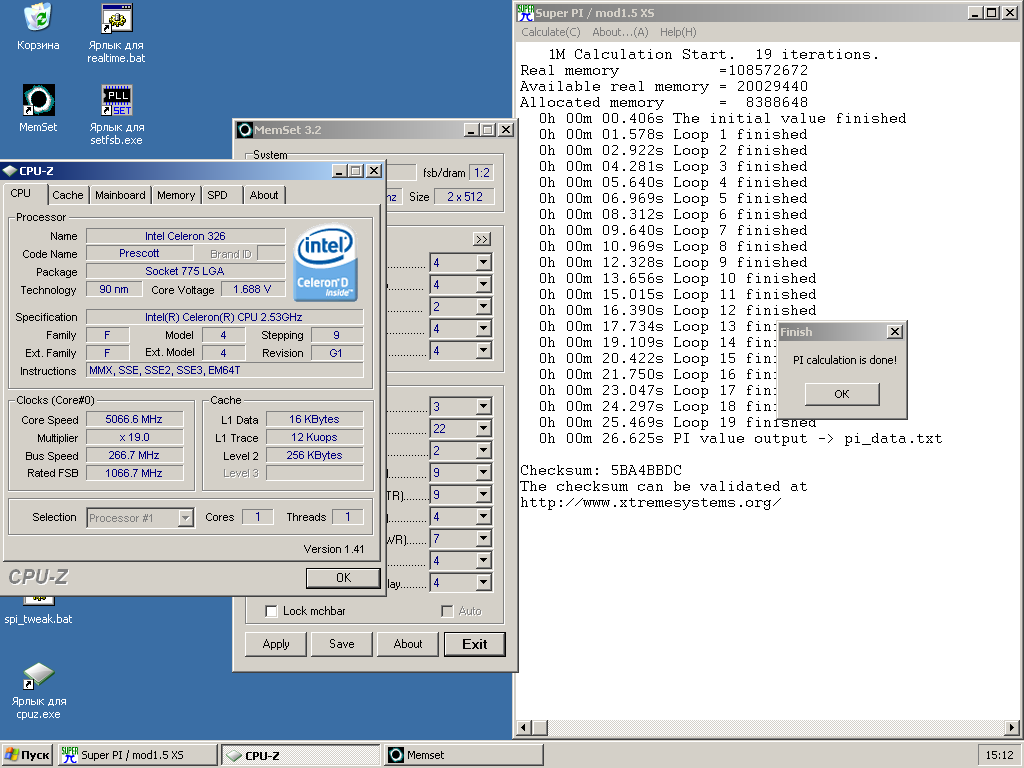Click the OK button in CPU-Z
The image size is (1024, 768).
click(343, 578)
